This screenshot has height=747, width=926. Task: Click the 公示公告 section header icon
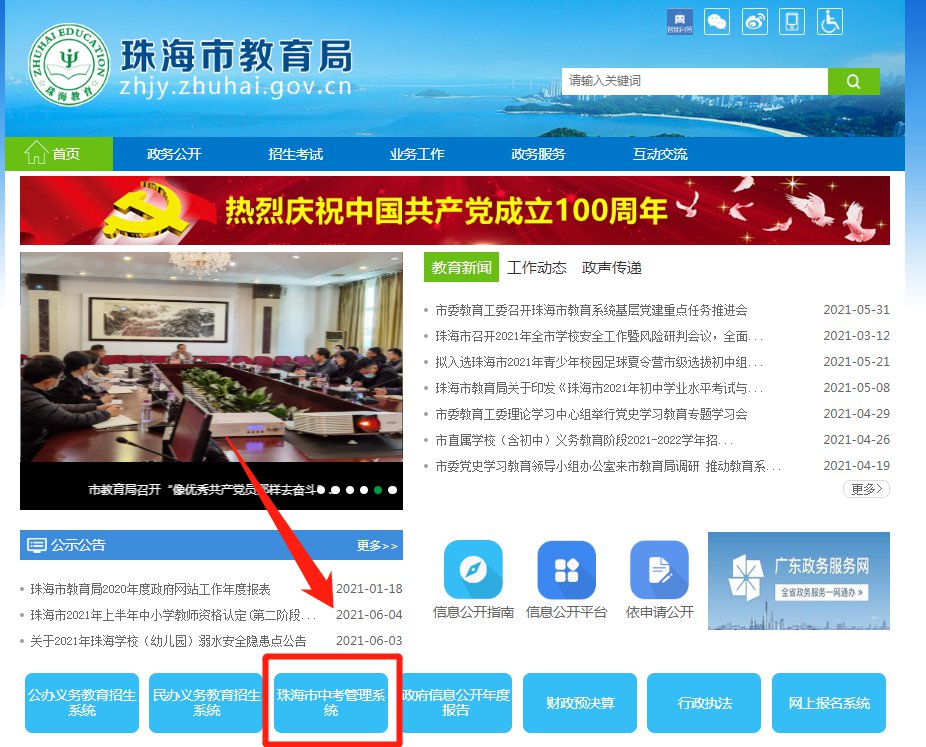coord(37,545)
